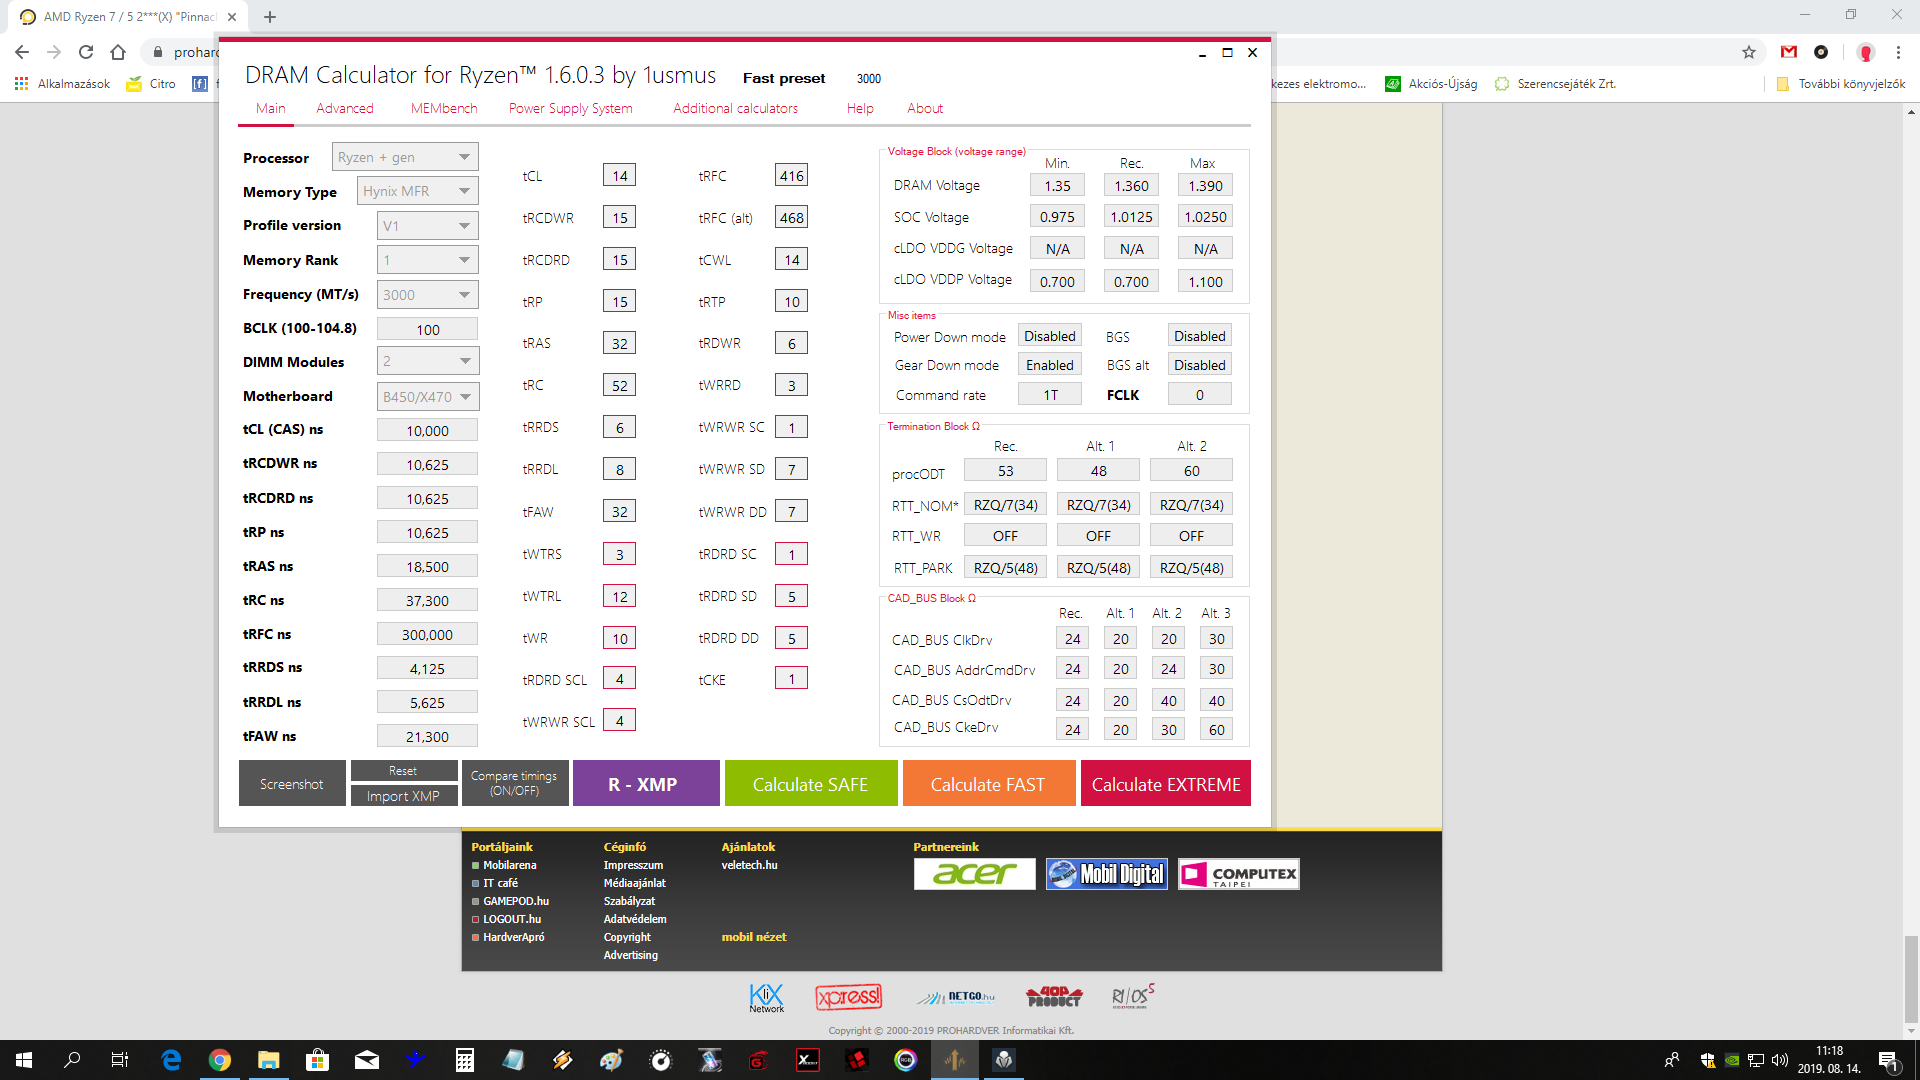
Task: Open the Gmail extension icon
Action: 1789,52
